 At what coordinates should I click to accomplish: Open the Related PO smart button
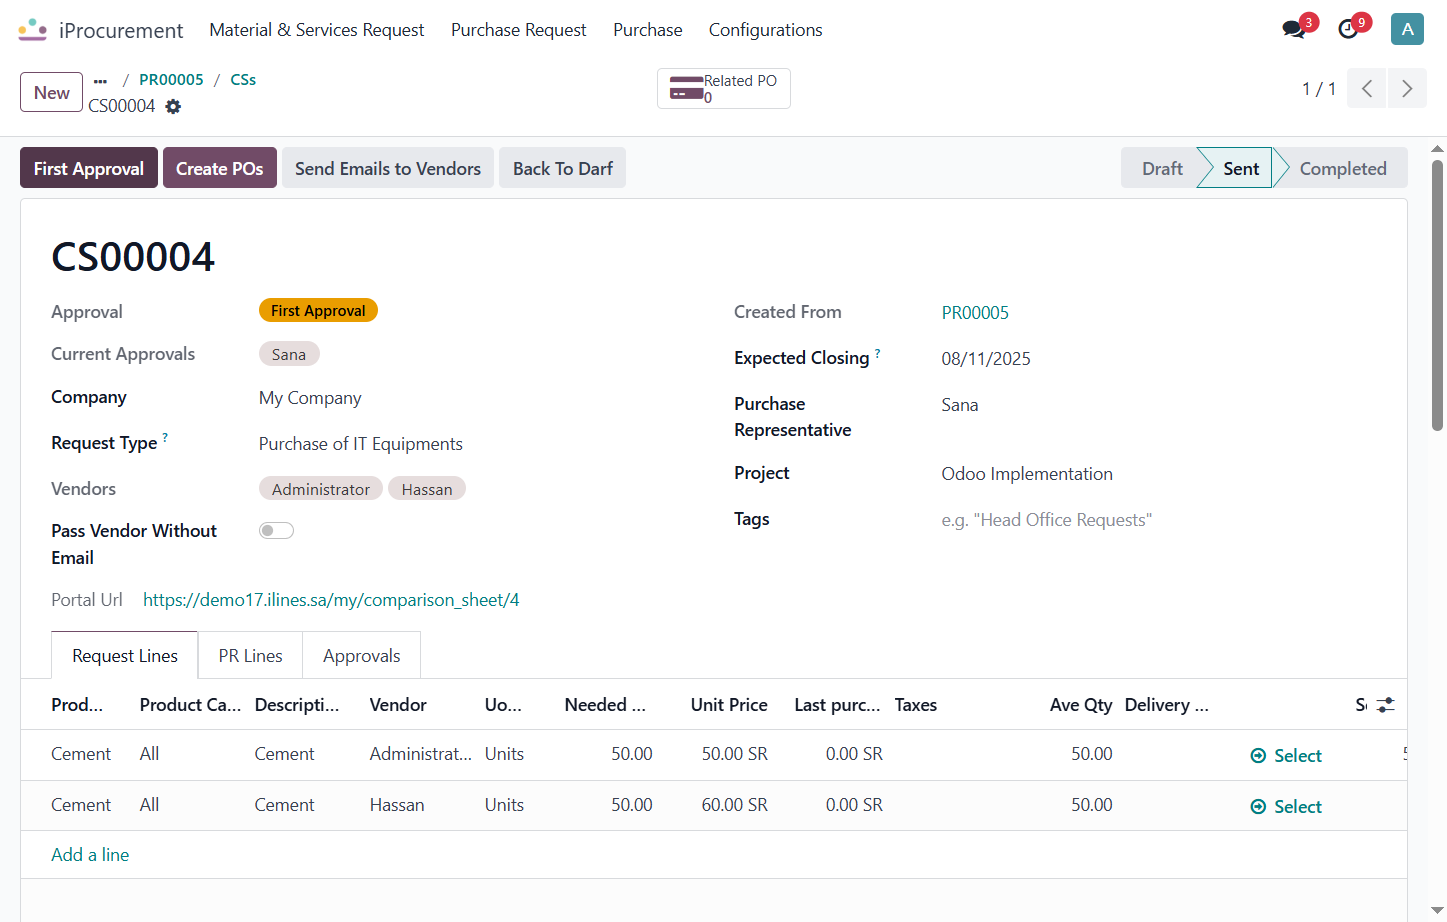724,89
